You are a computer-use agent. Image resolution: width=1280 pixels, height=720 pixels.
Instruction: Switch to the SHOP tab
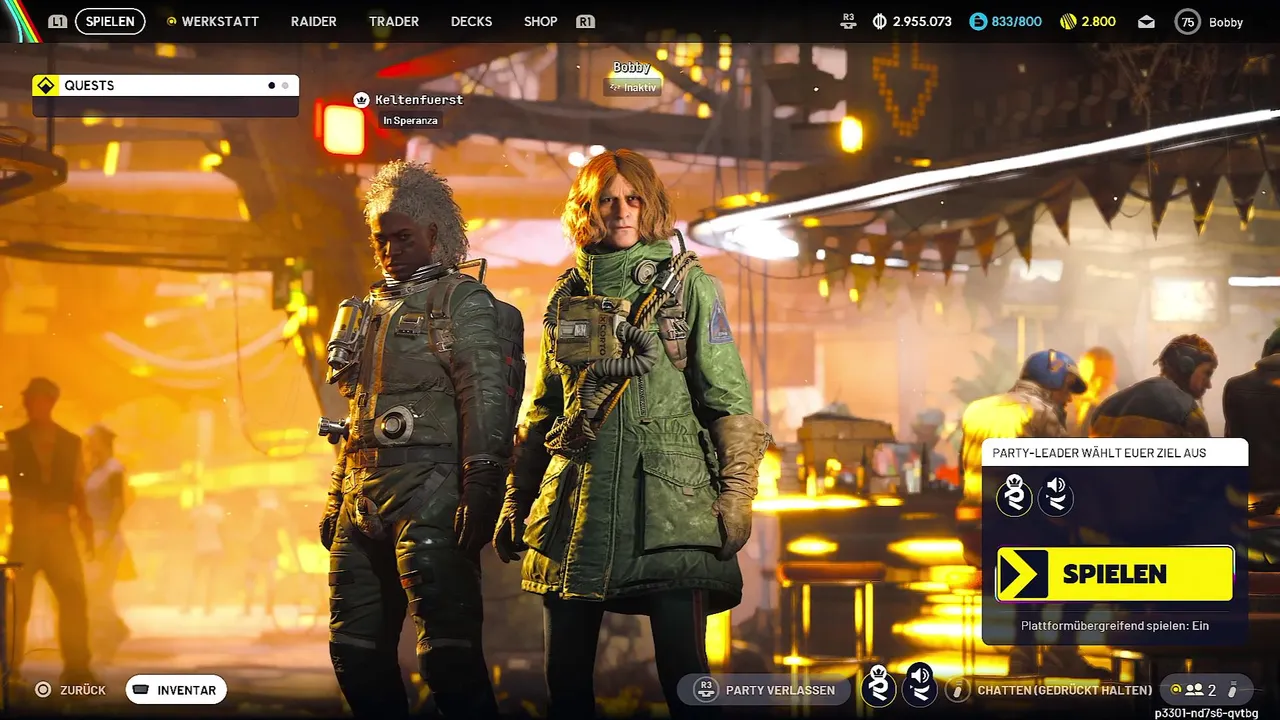tap(541, 21)
